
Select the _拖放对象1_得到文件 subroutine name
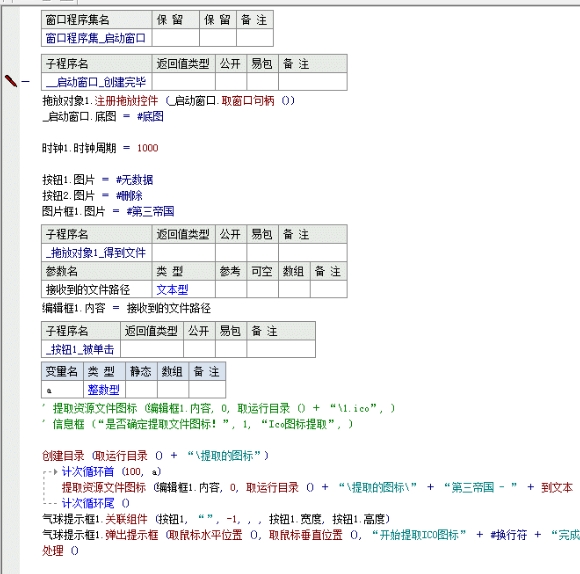(95, 253)
